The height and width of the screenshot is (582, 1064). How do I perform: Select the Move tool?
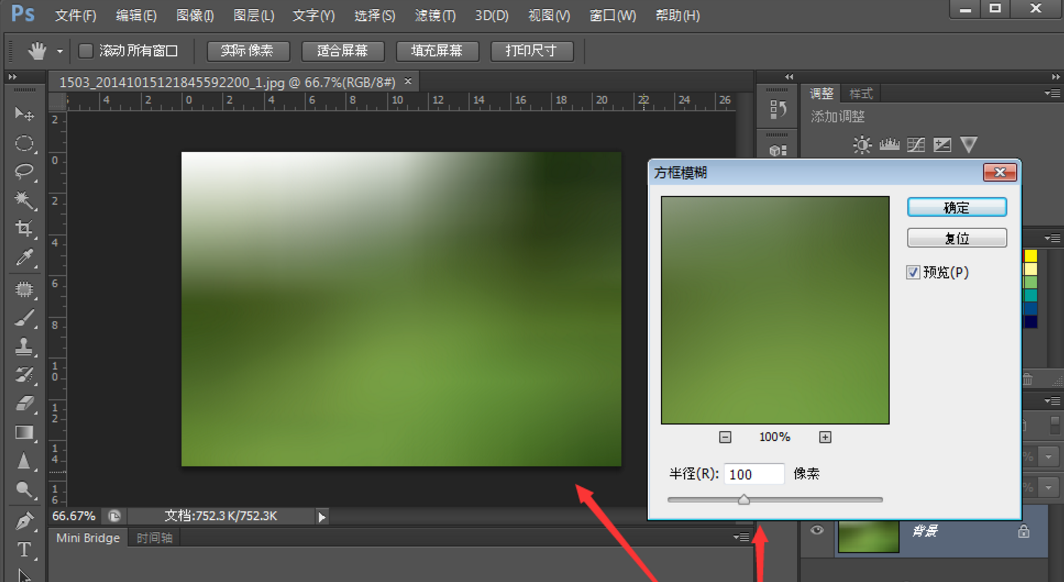(24, 113)
